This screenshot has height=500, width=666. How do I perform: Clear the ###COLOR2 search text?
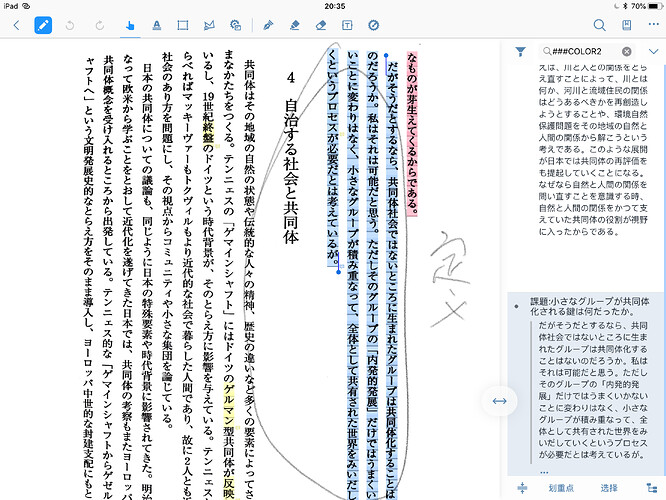pos(626,51)
